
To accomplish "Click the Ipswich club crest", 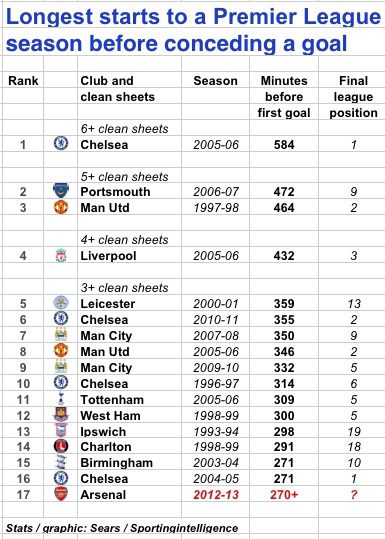I will tap(61, 430).
